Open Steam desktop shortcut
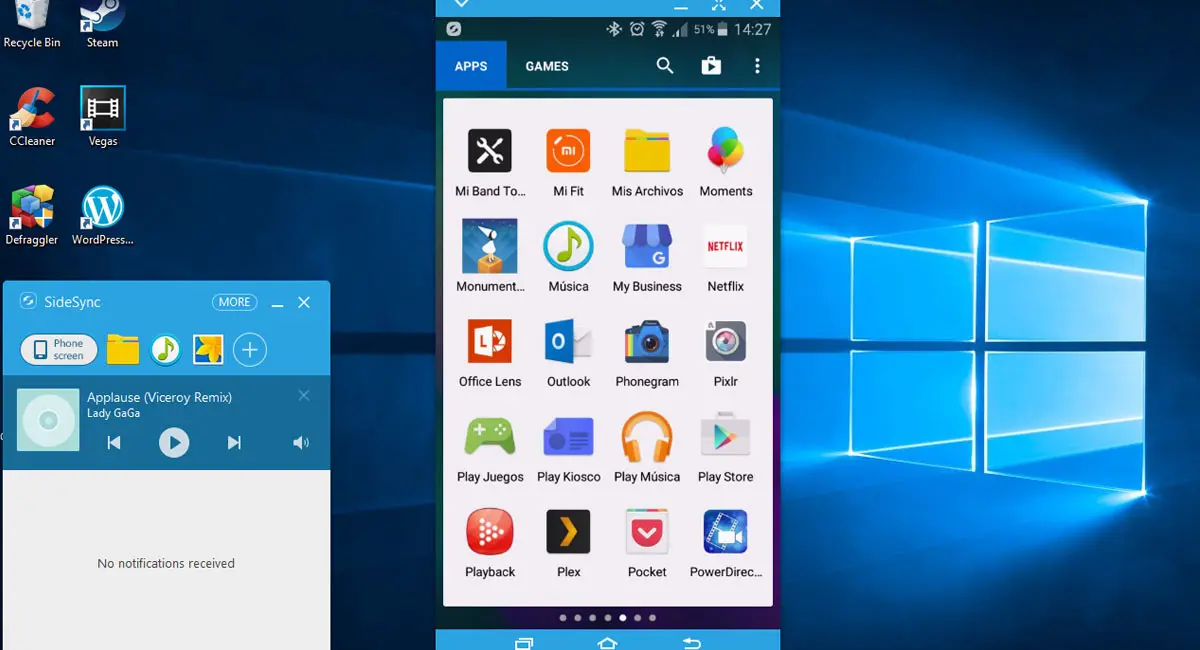This screenshot has width=1200, height=650. coord(102,24)
